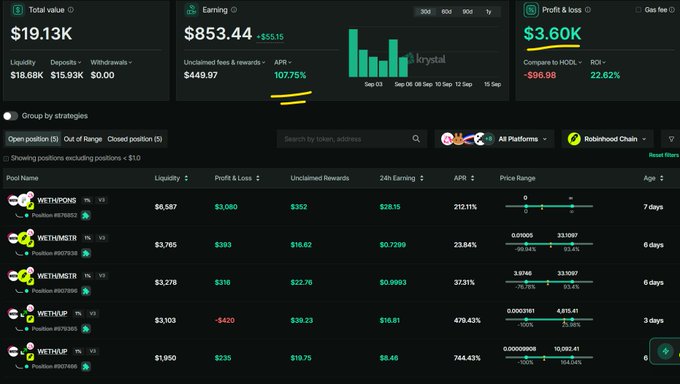Click price range bar 0.01005 to 33.1097
The image size is (680, 384).
[x=549, y=244]
